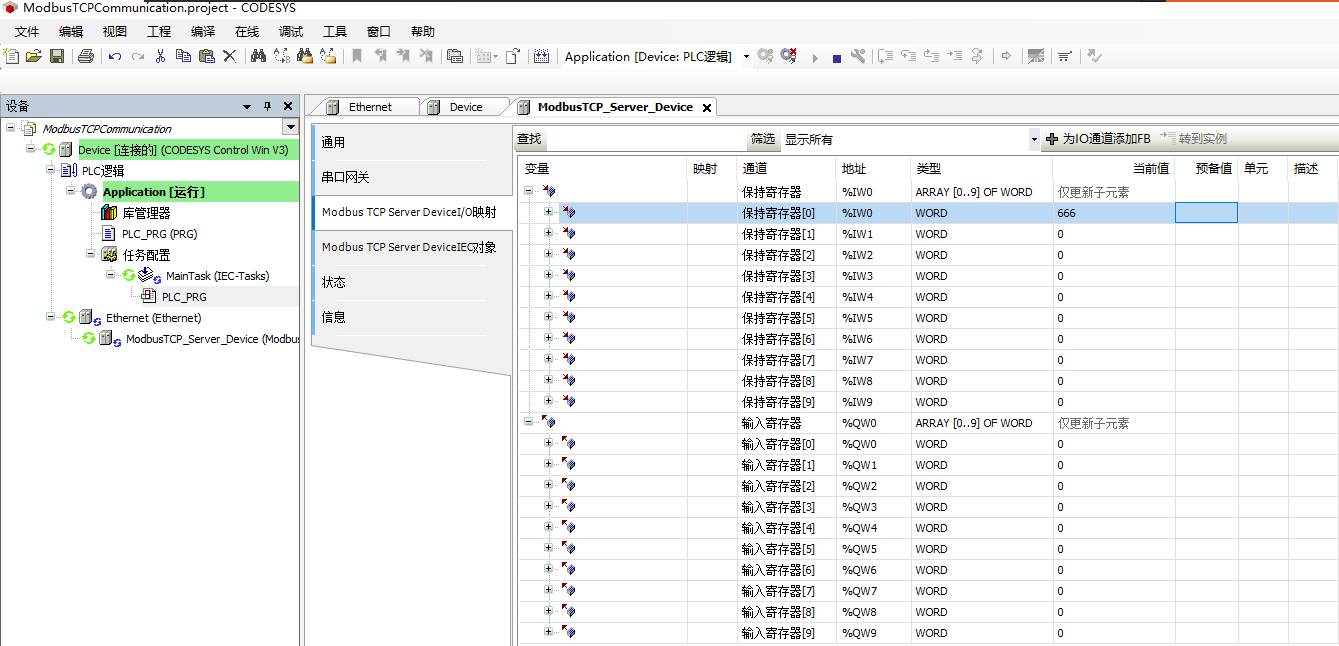Click the Print toolbar icon
The width and height of the screenshot is (1339, 646).
[86, 56]
